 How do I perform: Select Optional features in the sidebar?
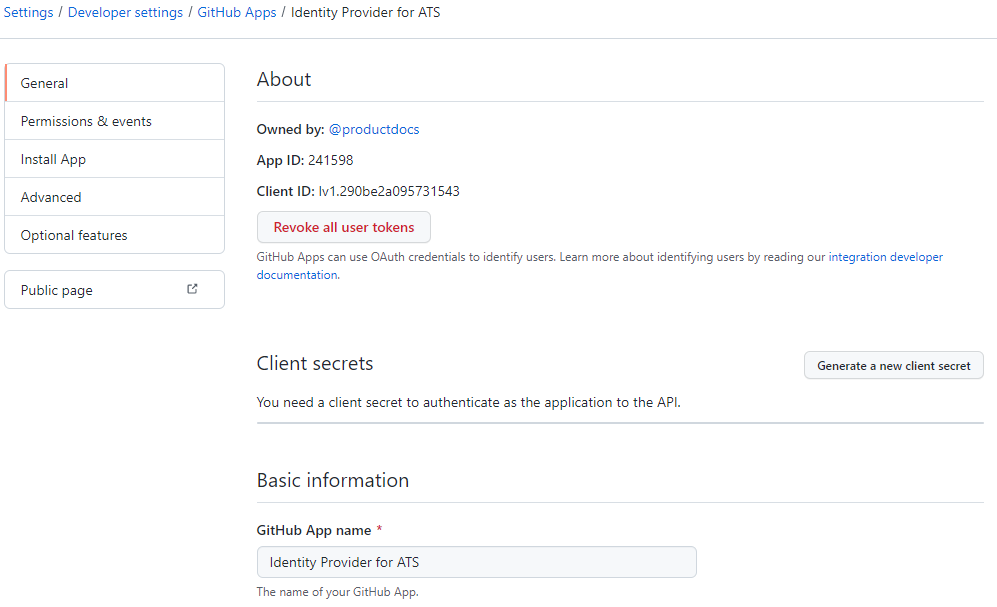pos(74,235)
